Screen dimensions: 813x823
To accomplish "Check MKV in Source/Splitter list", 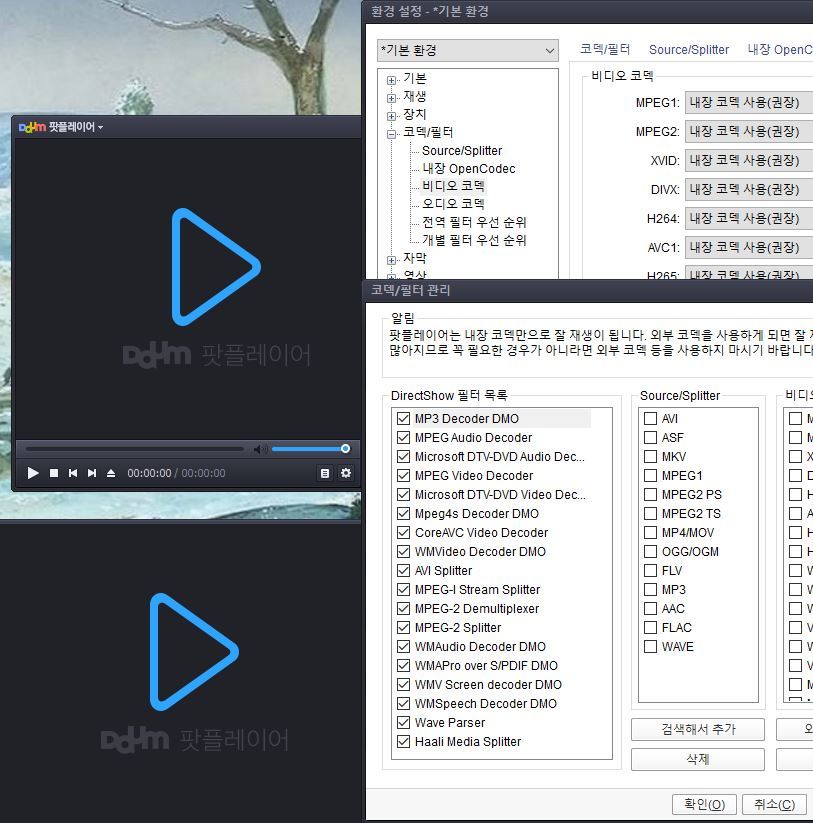I will tap(650, 456).
